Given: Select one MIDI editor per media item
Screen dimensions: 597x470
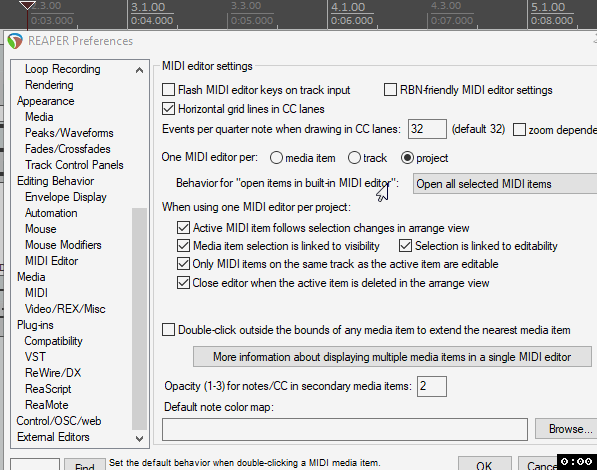Looking at the screenshot, I should tap(276, 158).
